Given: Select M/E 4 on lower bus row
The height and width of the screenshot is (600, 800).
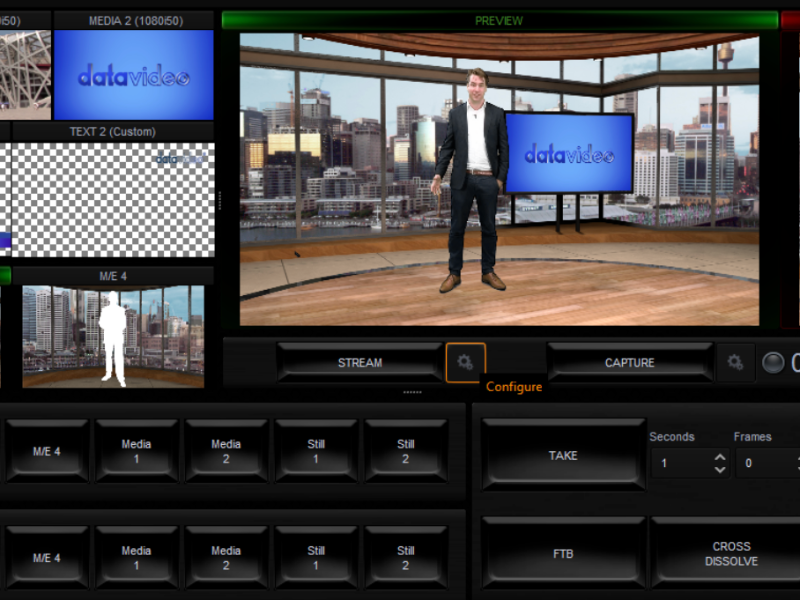Looking at the screenshot, I should 47,558.
